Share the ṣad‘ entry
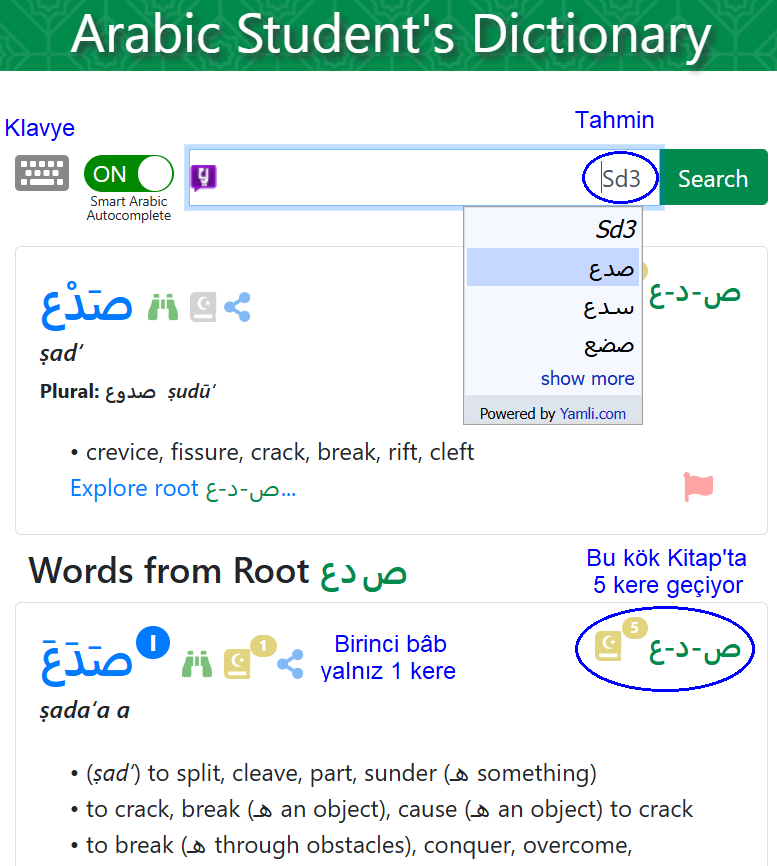Viewport: 777px width, 866px height. point(237,307)
